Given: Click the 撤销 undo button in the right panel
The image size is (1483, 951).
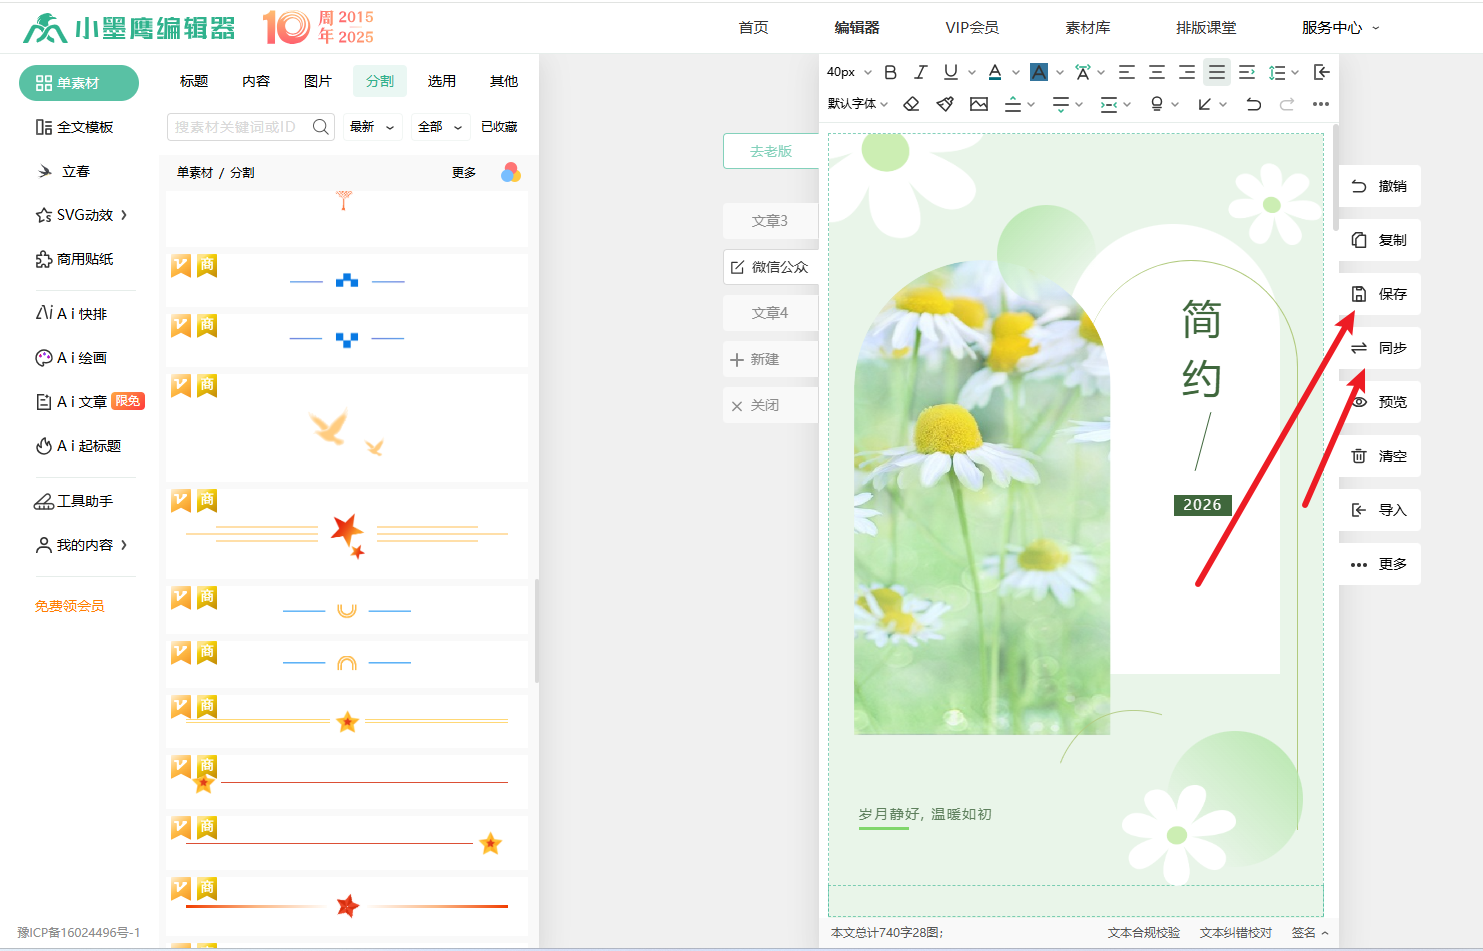Looking at the screenshot, I should pos(1379,186).
